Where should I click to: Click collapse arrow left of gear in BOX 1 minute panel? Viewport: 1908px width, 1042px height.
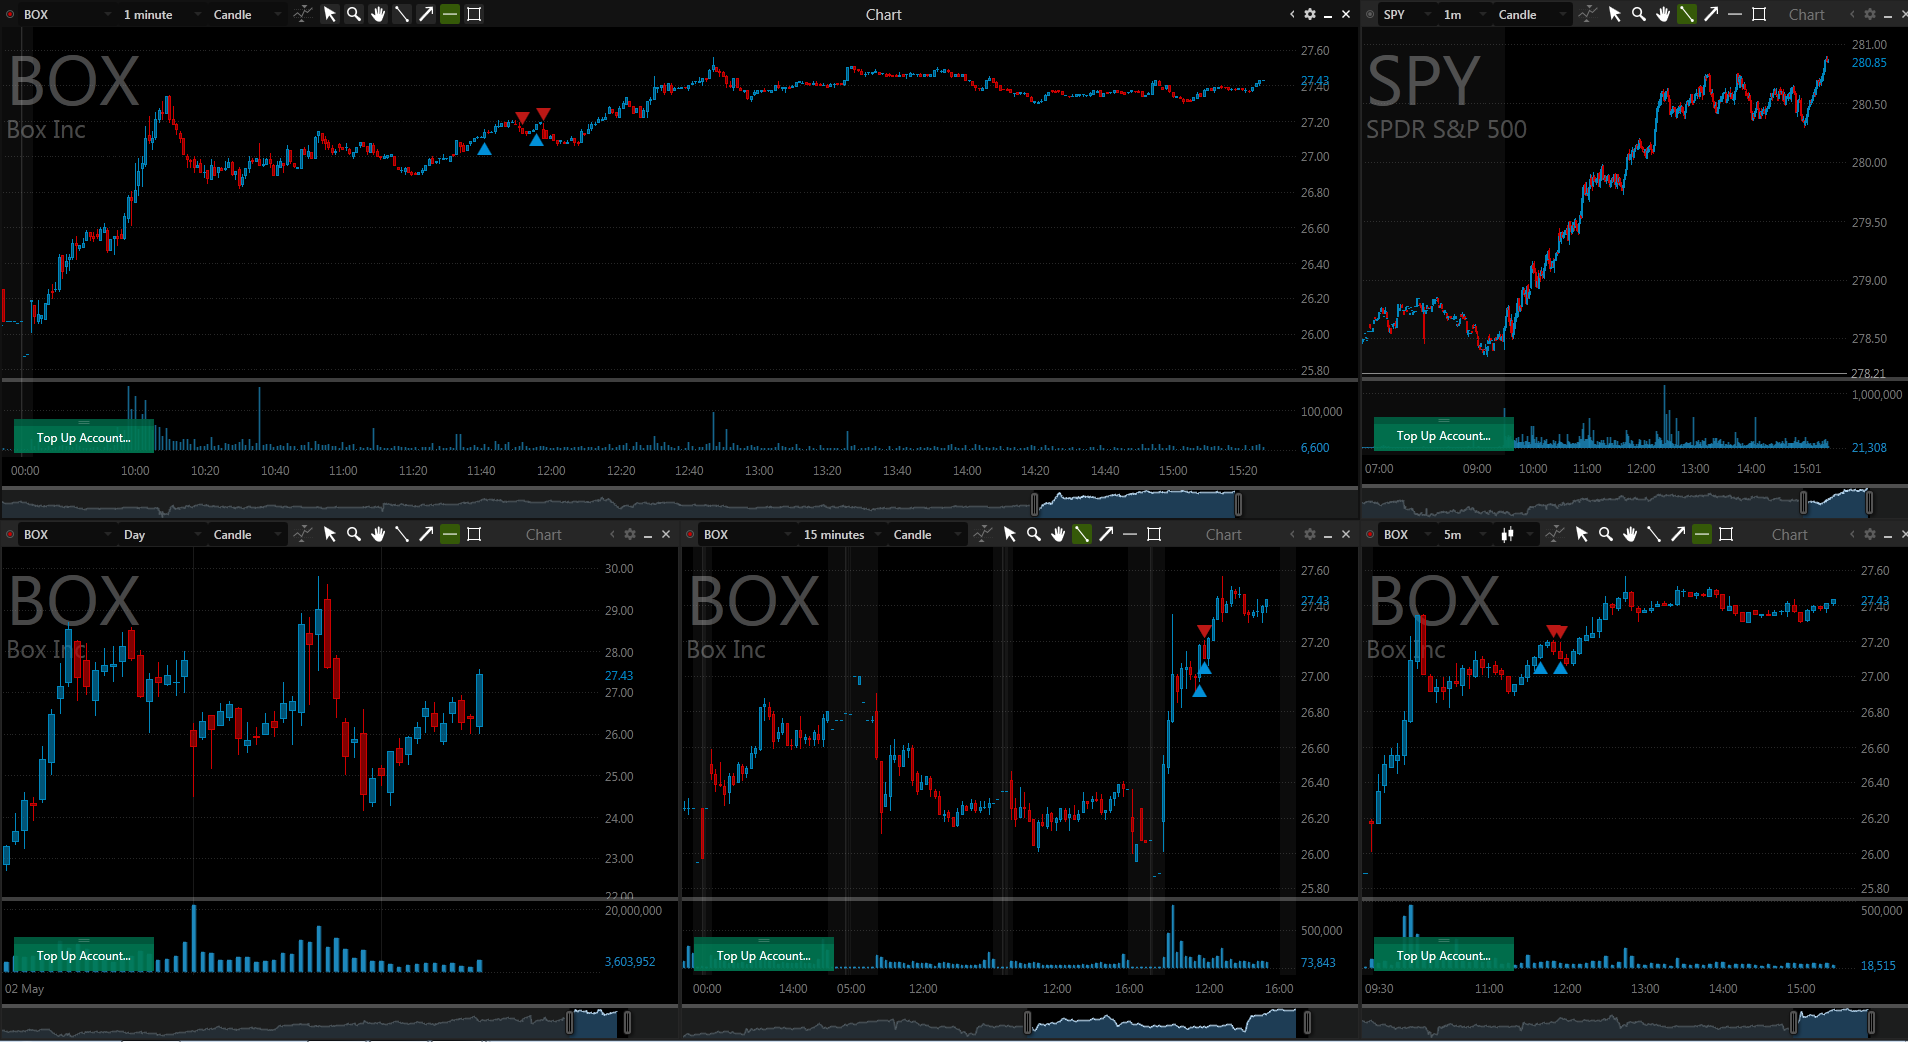point(1292,14)
